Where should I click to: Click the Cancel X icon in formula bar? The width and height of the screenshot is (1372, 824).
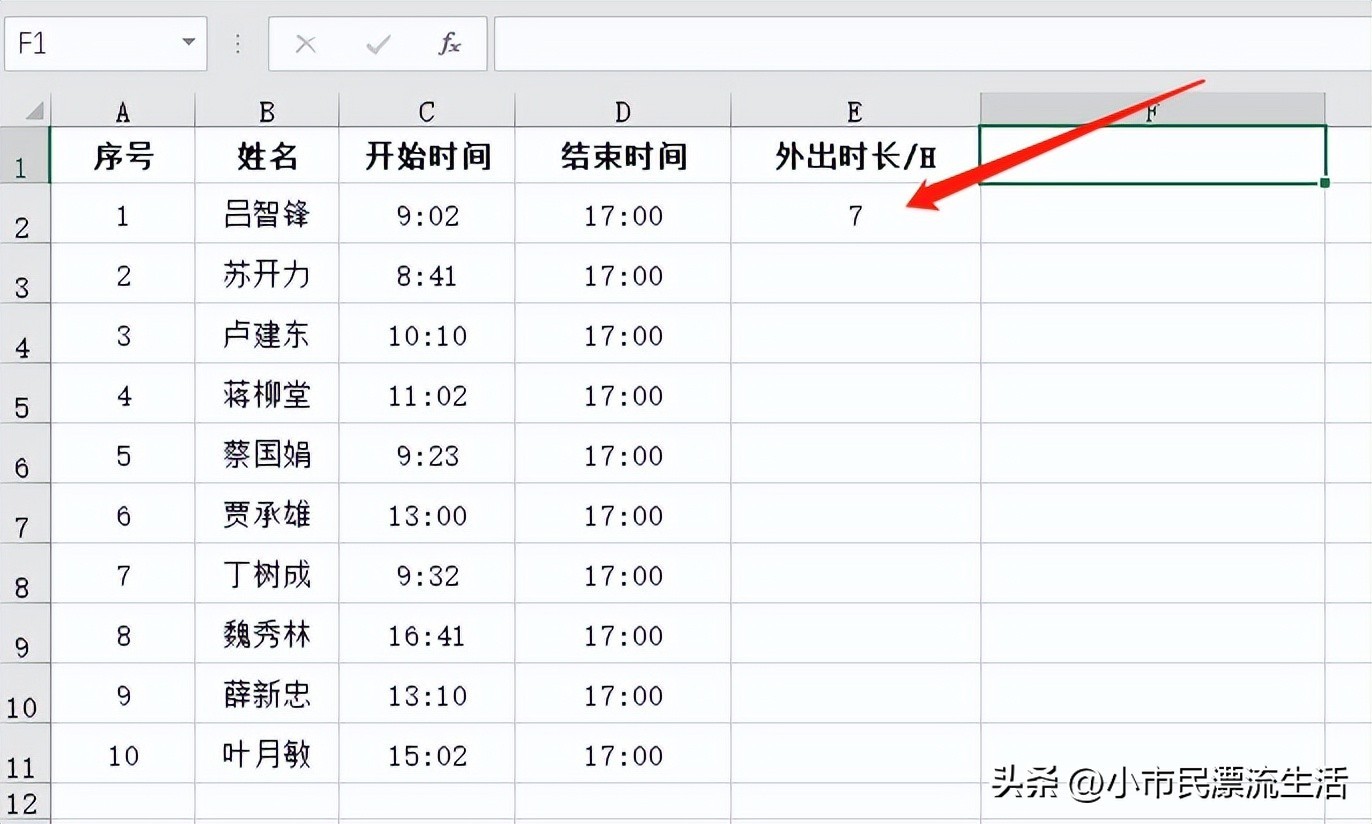click(306, 44)
